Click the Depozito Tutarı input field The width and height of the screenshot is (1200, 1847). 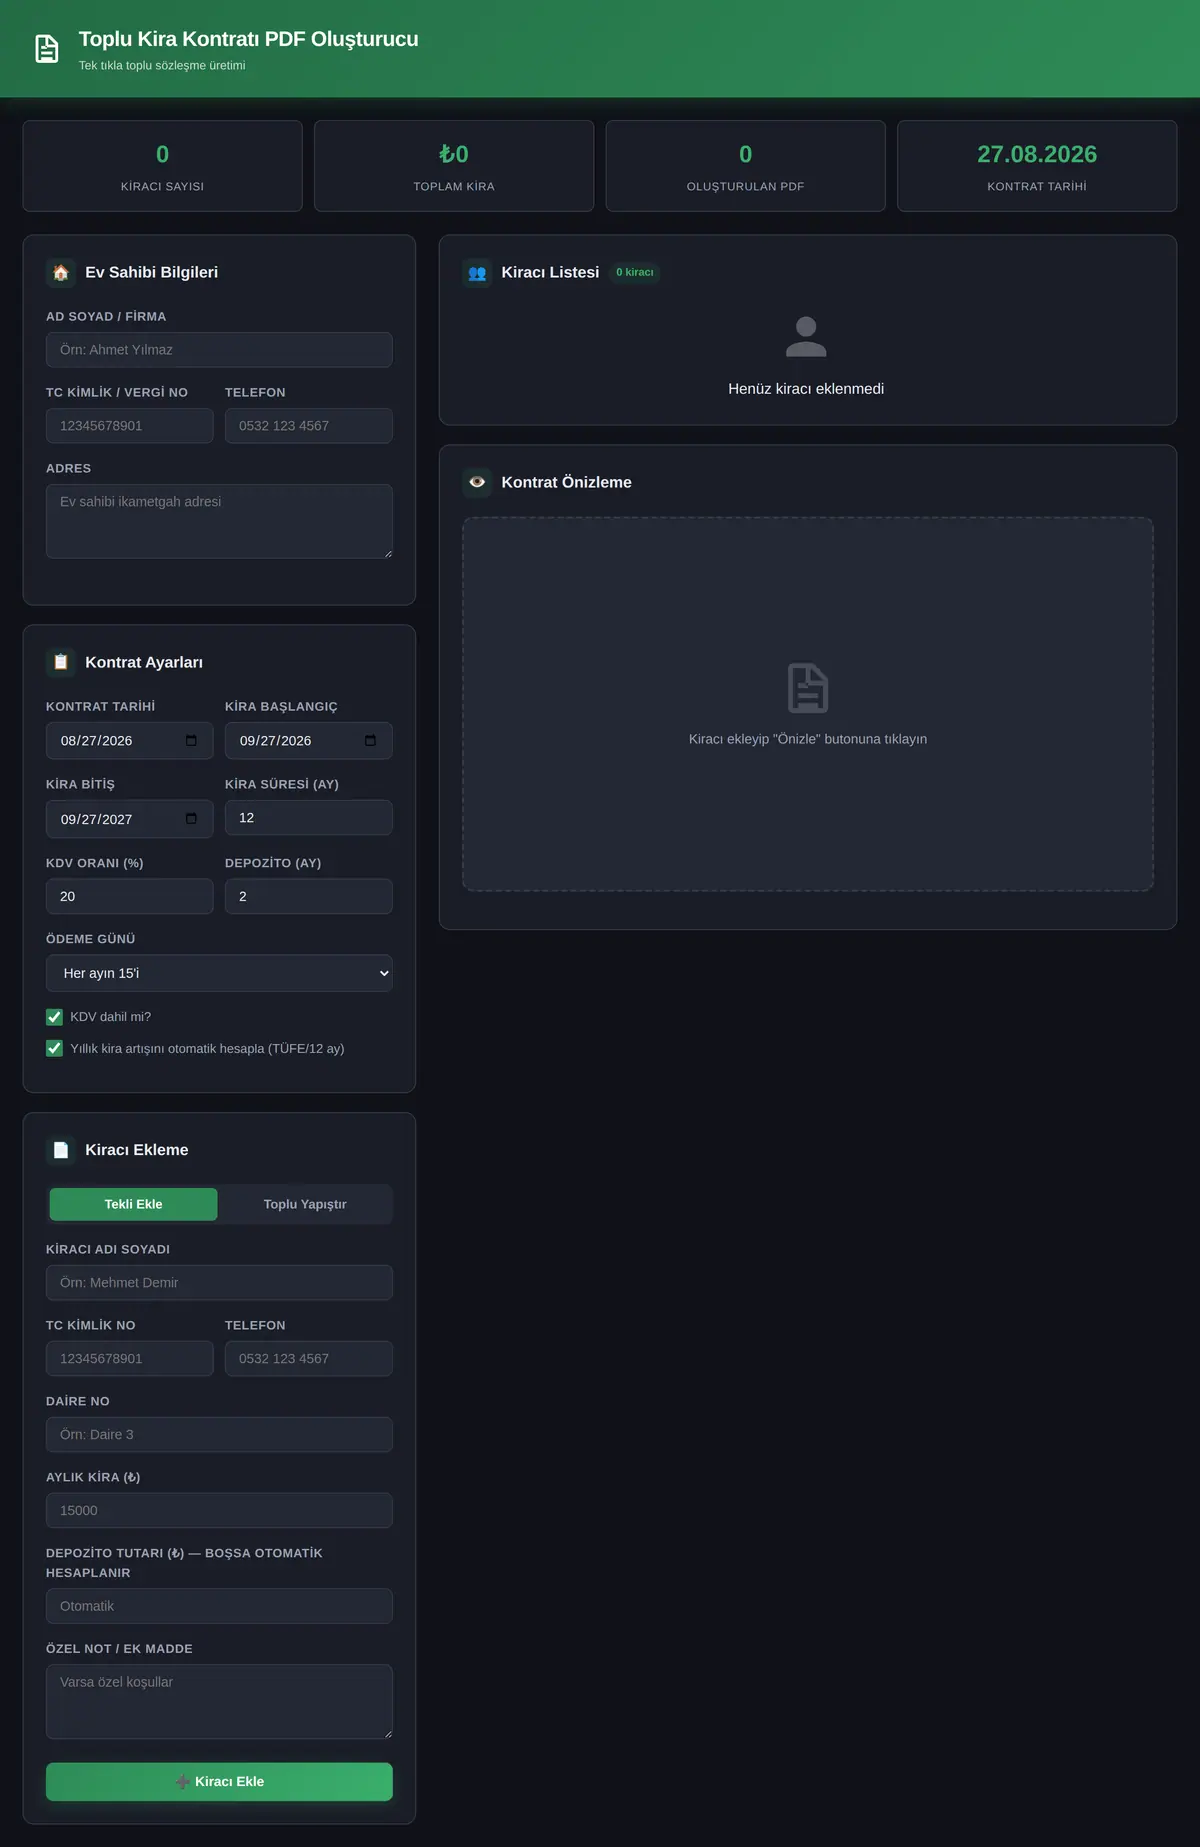click(219, 1606)
